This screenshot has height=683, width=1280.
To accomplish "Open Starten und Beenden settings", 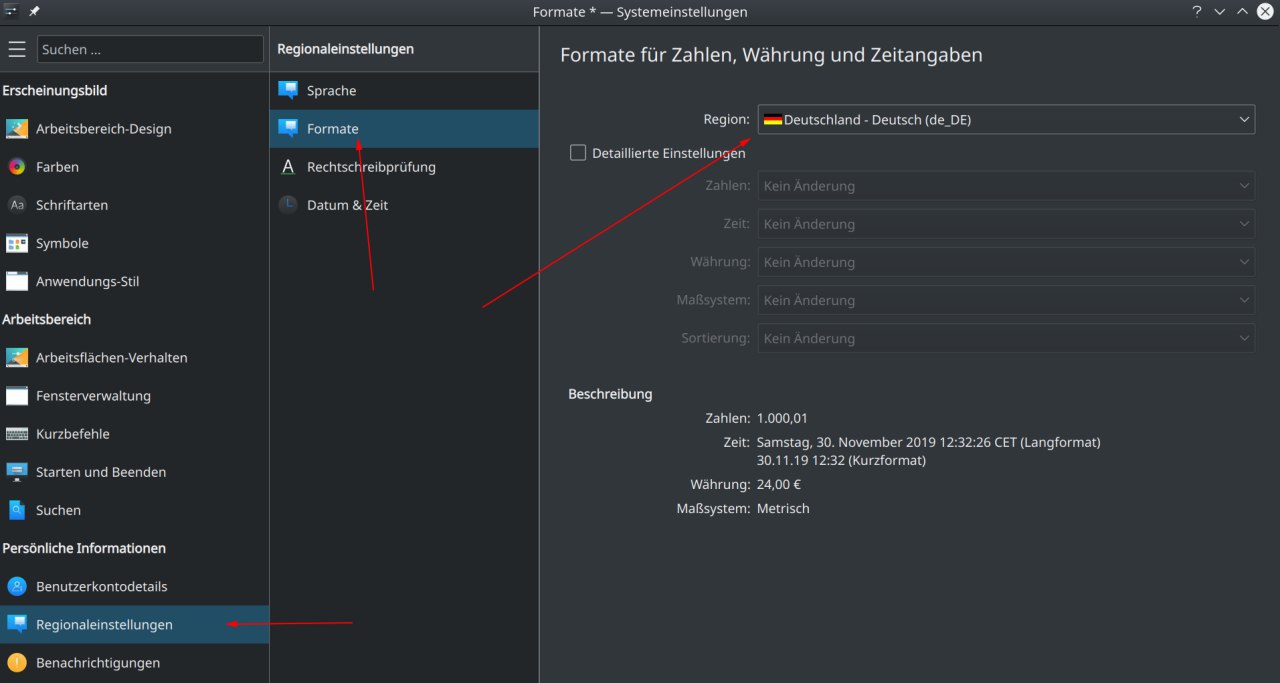I will [100, 472].
